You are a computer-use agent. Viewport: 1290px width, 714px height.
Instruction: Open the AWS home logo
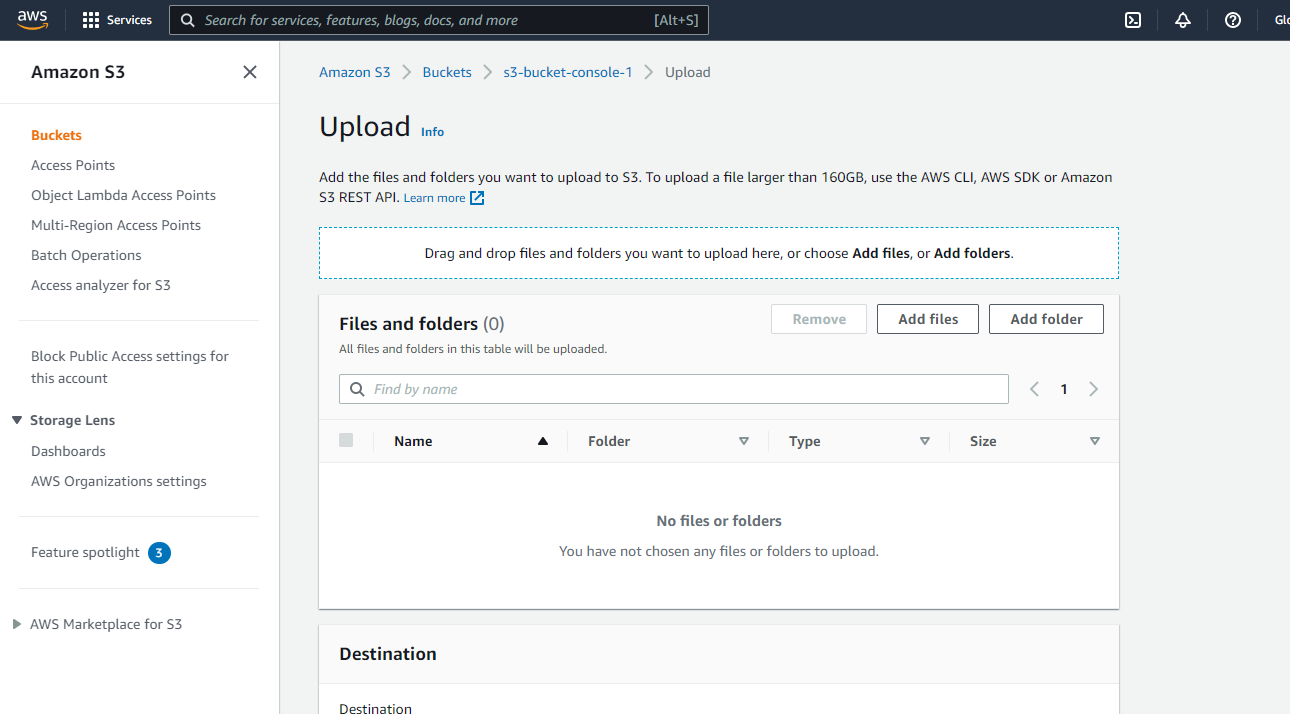[32, 20]
